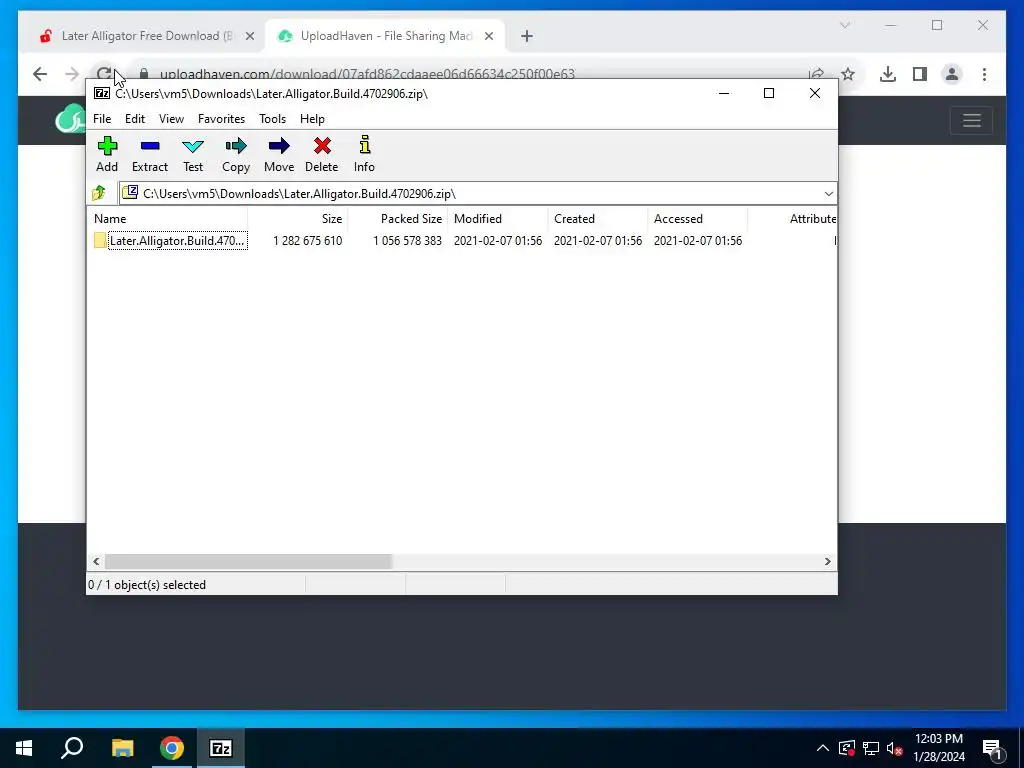Click the red Delete toolbar icon
This screenshot has height=768, width=1024.
click(321, 155)
